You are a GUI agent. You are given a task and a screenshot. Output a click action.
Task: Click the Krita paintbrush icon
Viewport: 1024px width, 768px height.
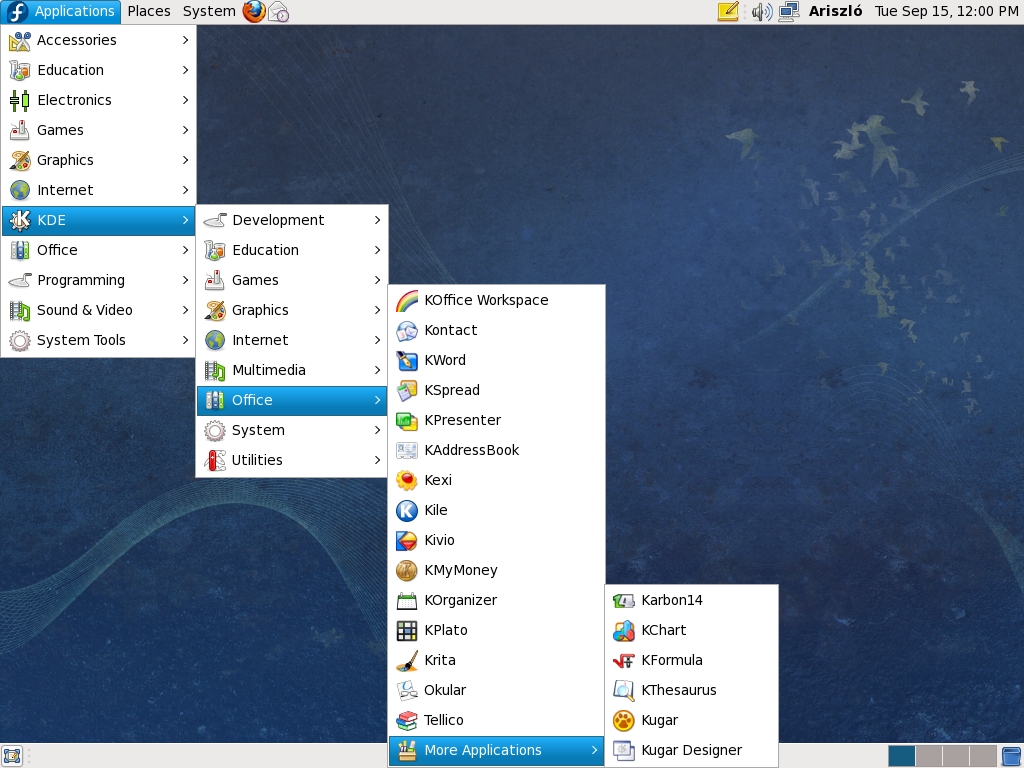407,661
